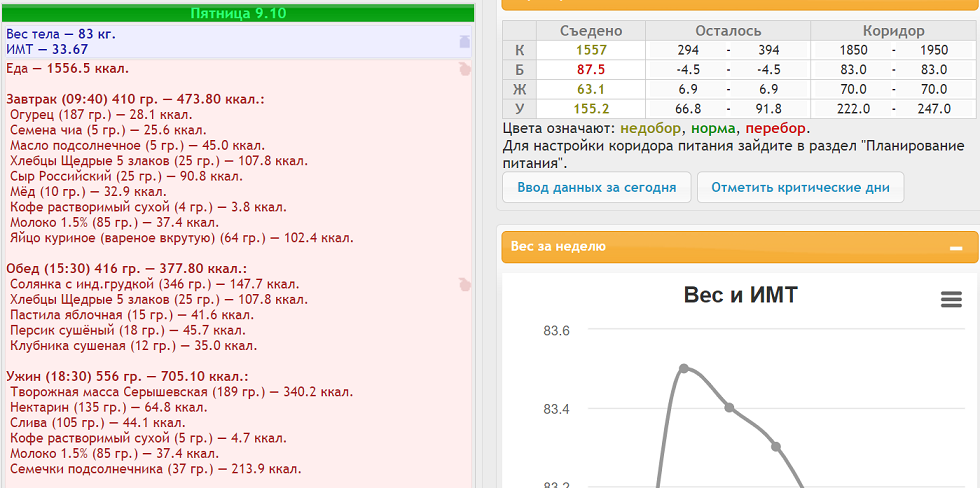Click the Отметить критические дни button
Screen dimensions: 980x488
point(801,187)
